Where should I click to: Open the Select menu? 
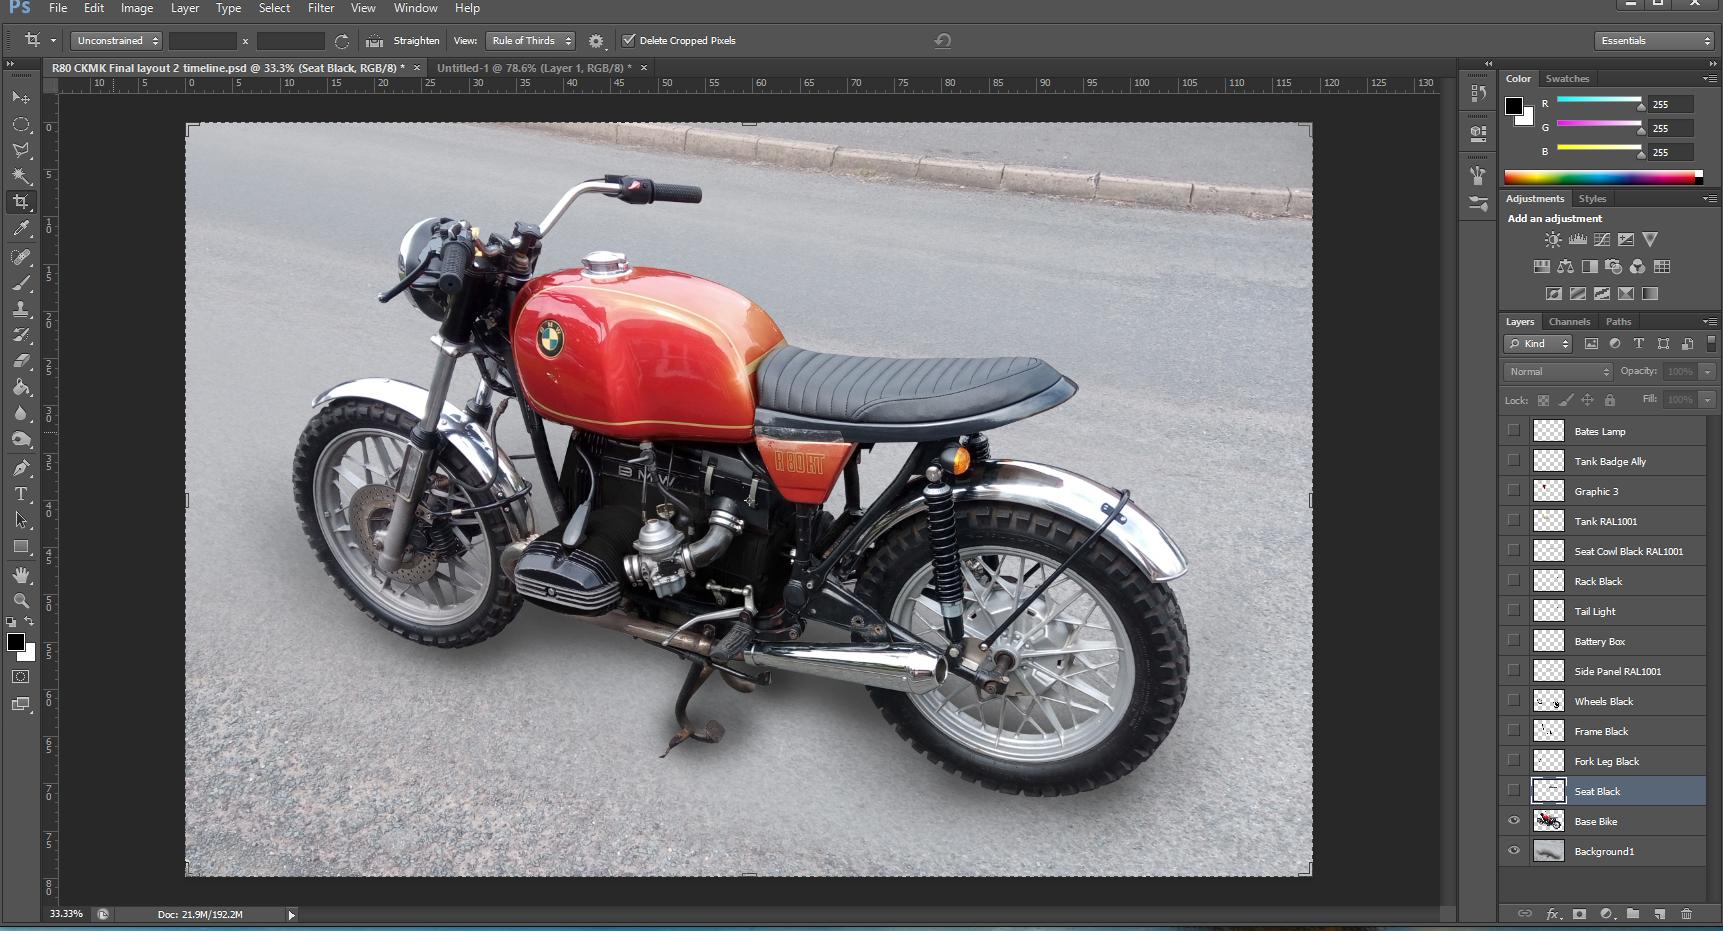(x=274, y=8)
